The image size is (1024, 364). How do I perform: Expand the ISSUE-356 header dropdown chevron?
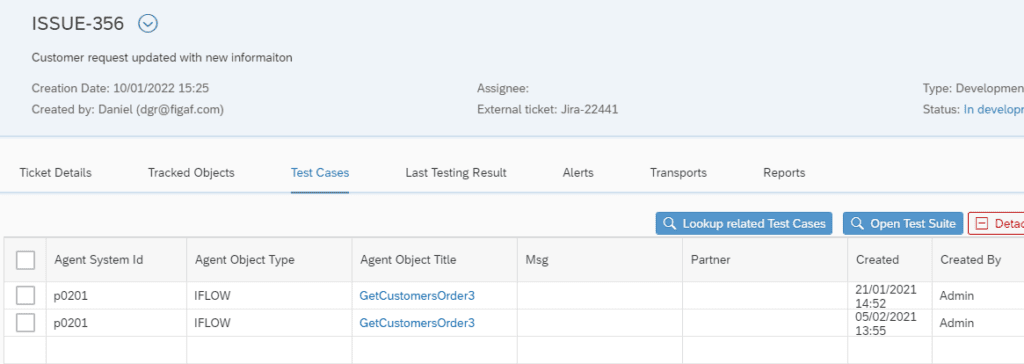point(148,24)
